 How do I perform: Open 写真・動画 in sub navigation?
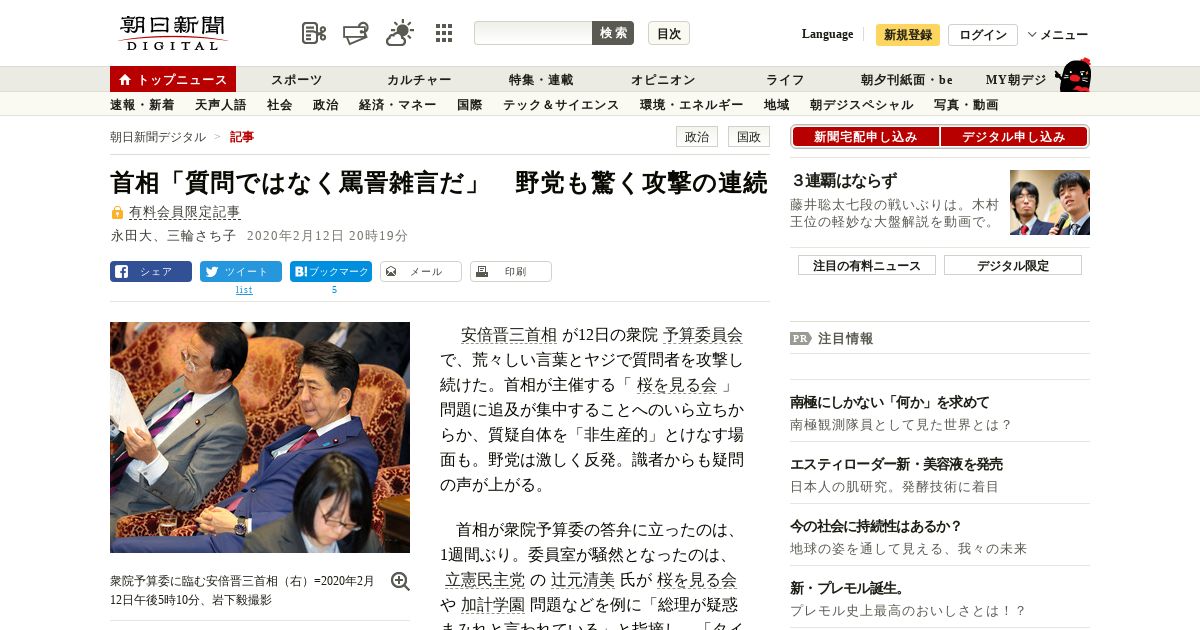[x=966, y=104]
